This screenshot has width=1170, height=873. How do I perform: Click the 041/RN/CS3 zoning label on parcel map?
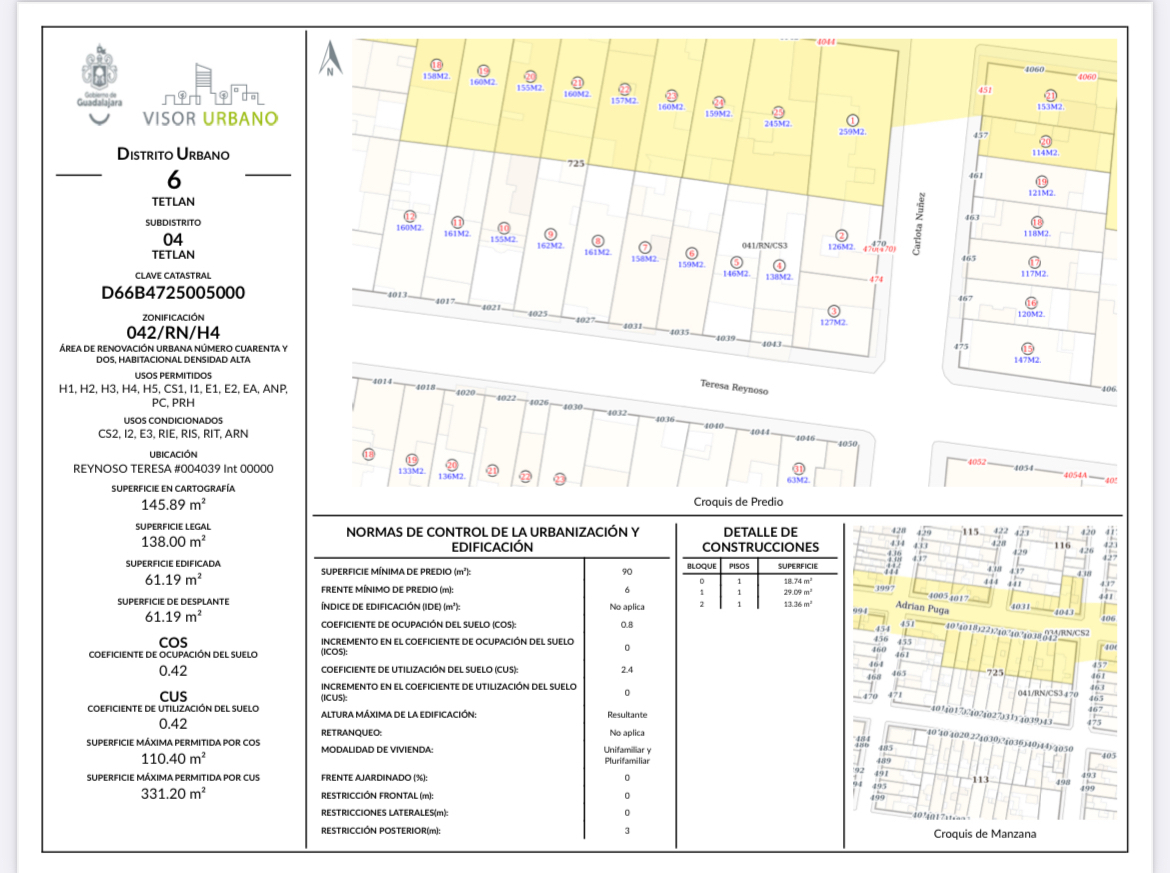(764, 245)
